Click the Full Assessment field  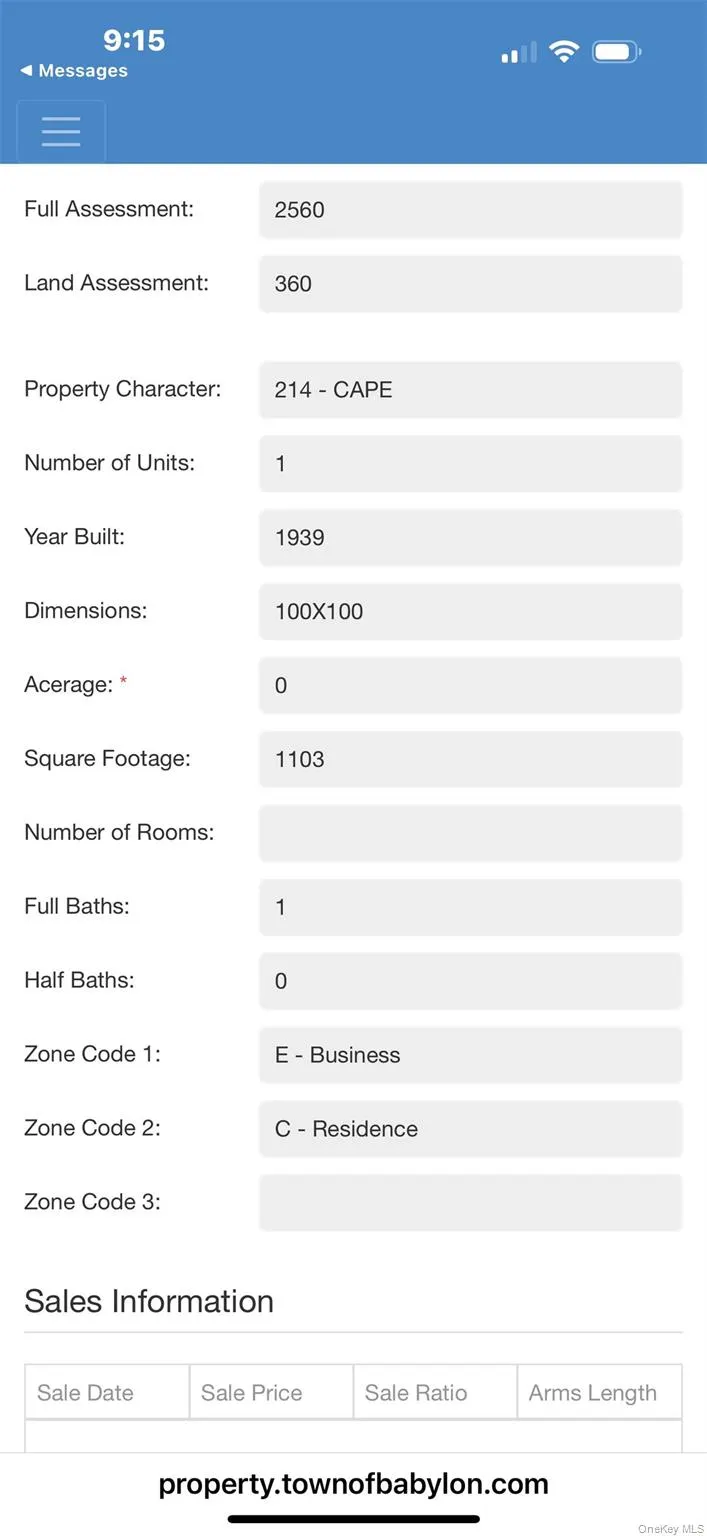470,210
